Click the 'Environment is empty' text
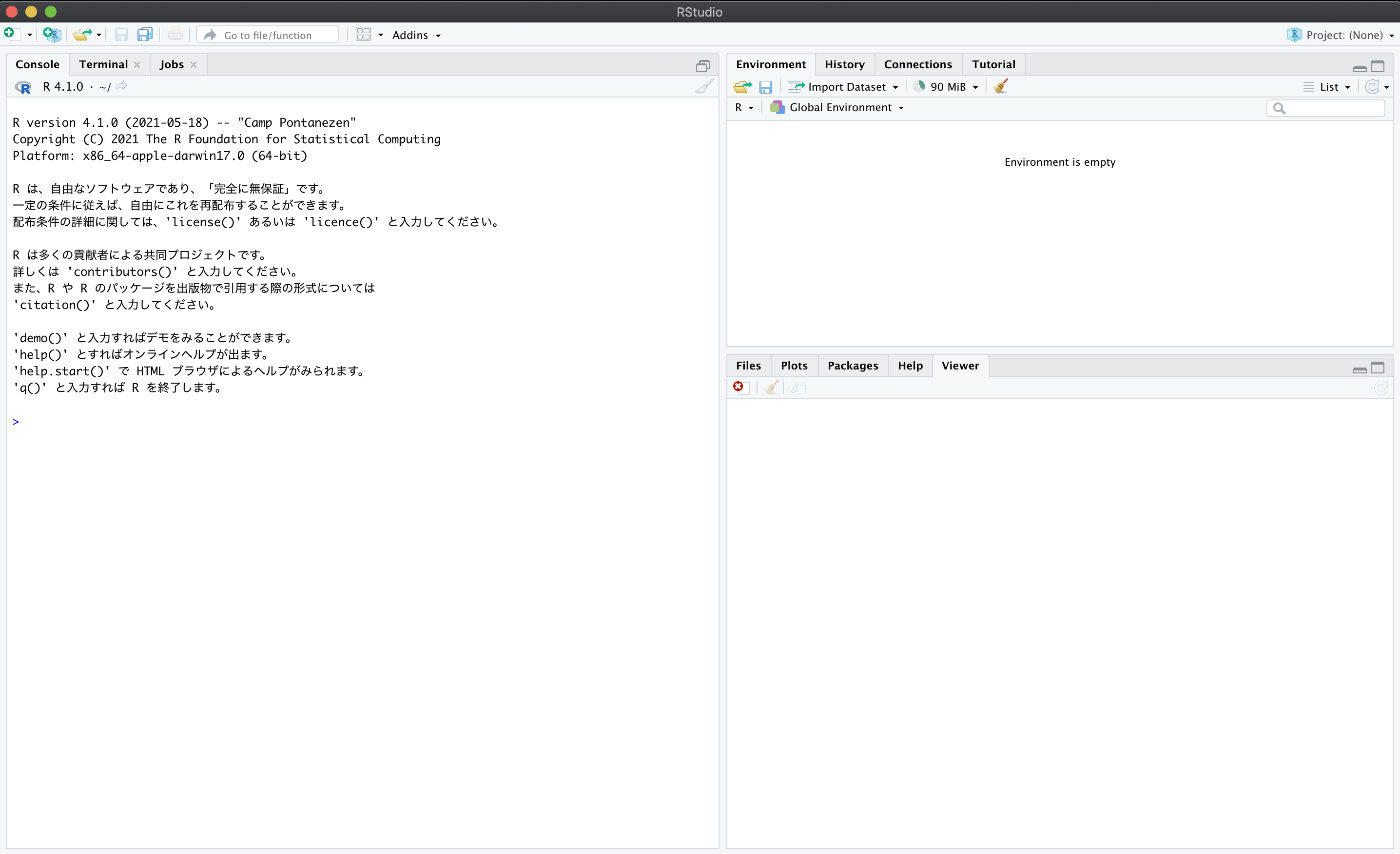Viewport: 1400px width, 854px height. (x=1060, y=162)
